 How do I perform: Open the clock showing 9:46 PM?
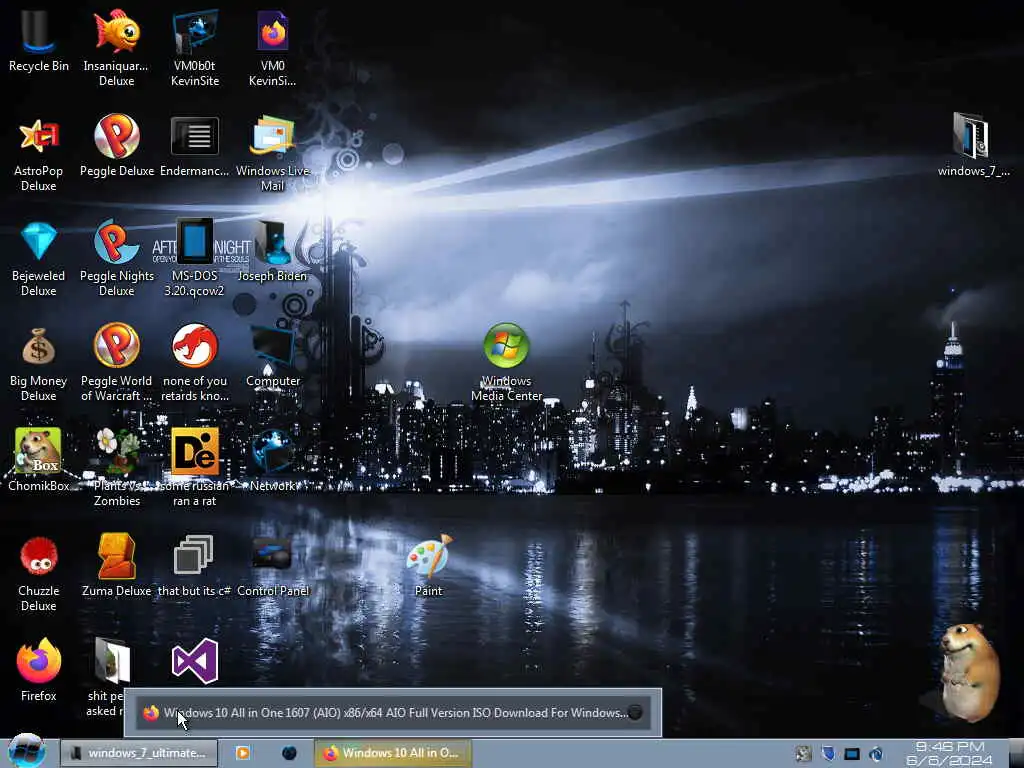coord(950,754)
